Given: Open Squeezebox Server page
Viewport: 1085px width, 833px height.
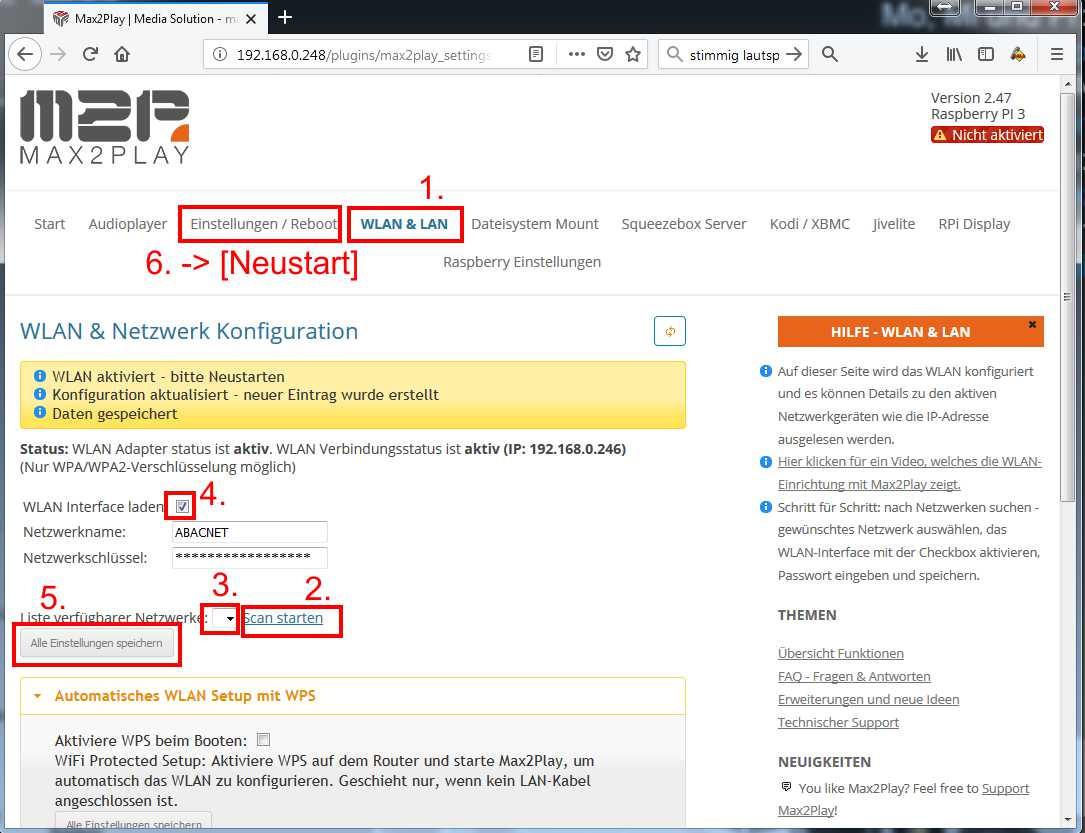Looking at the screenshot, I should [x=684, y=224].
